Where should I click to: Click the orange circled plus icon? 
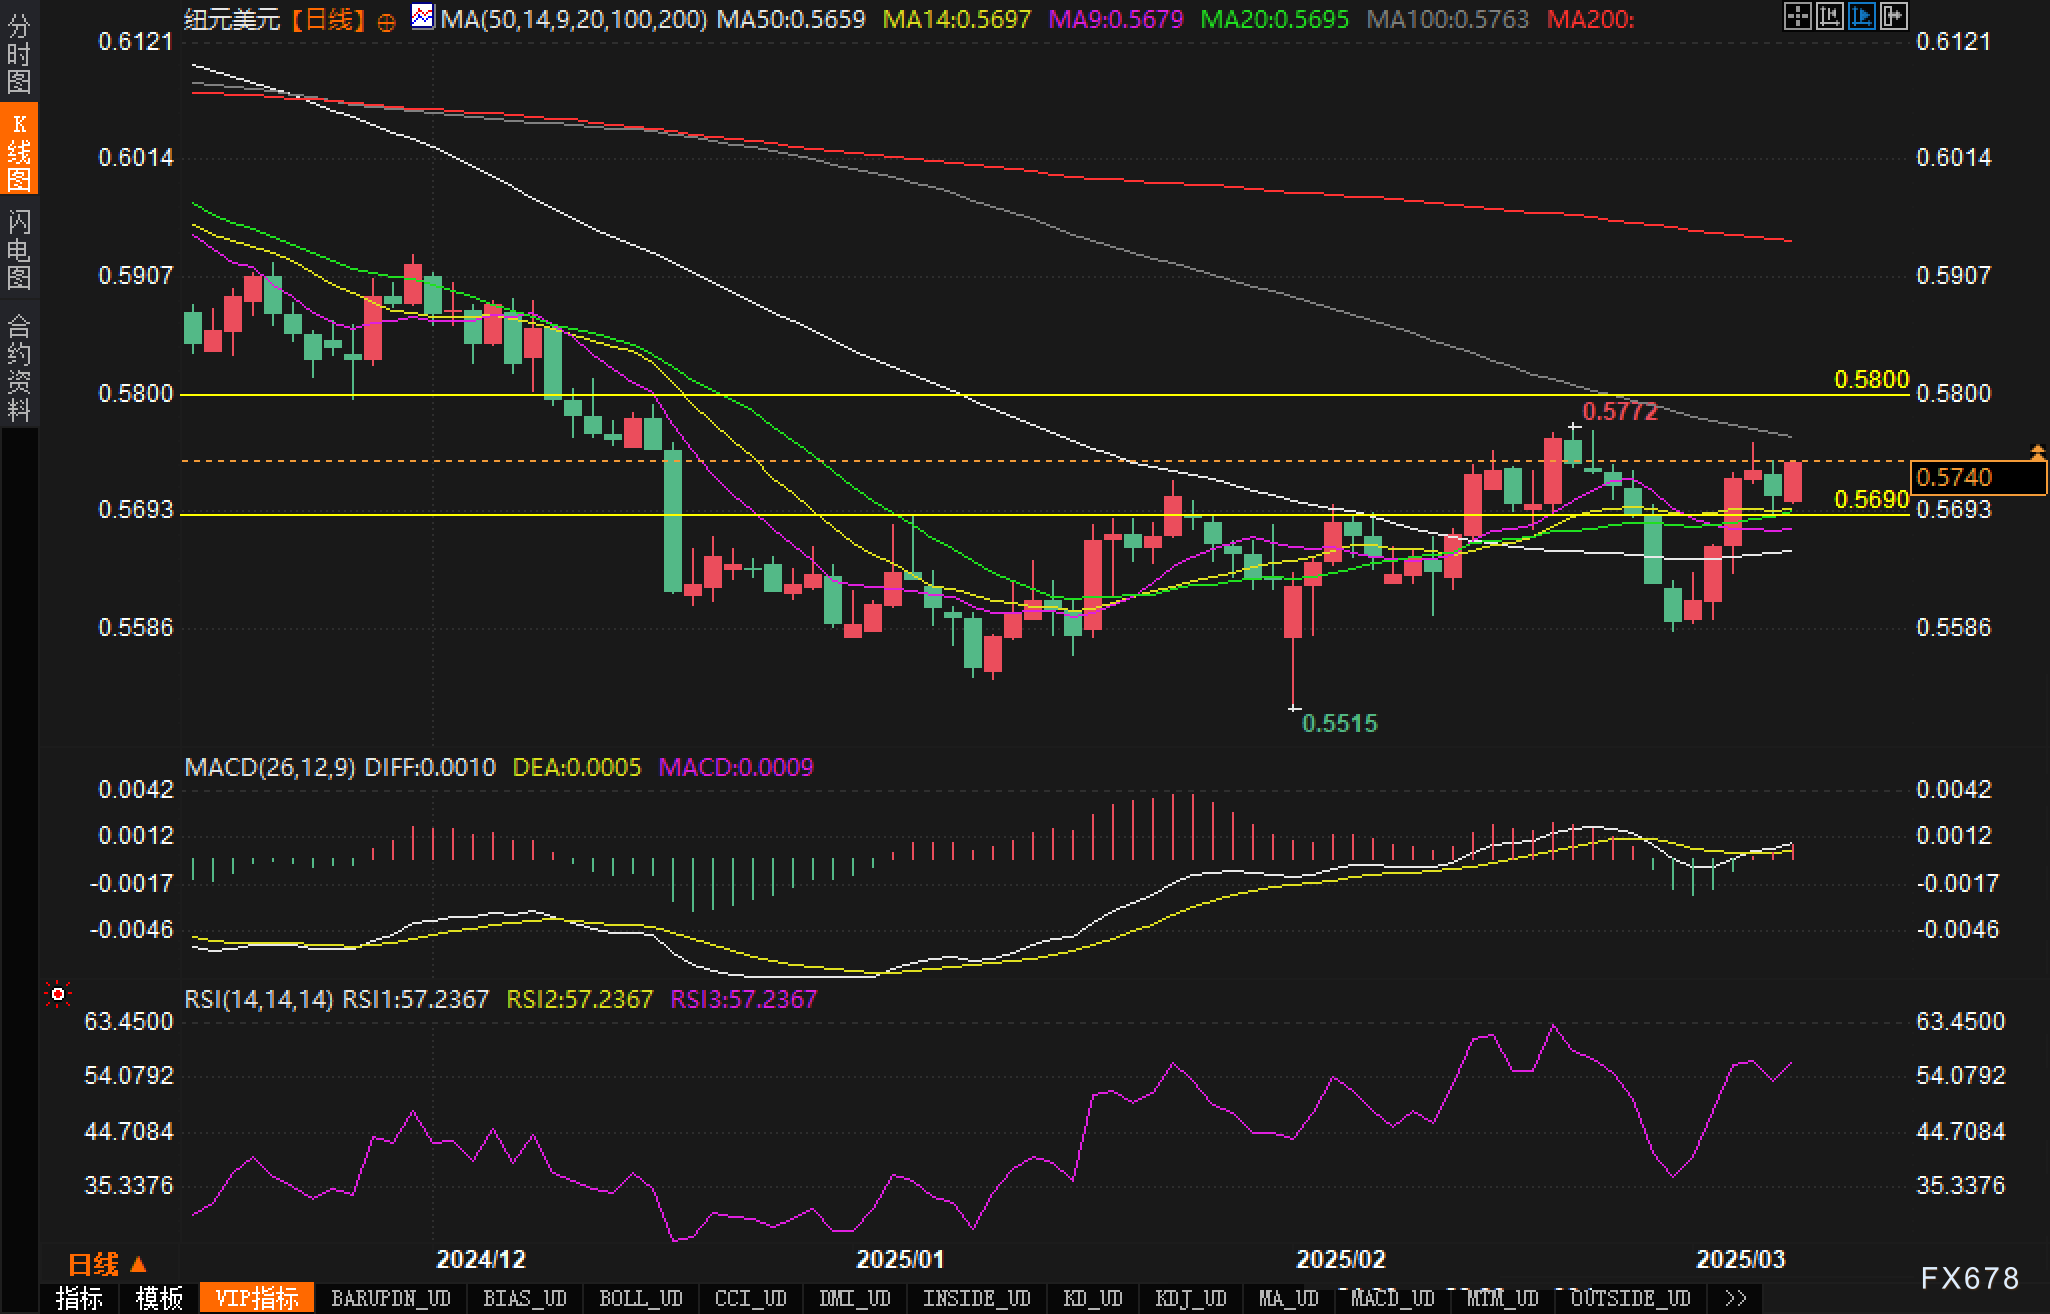386,22
